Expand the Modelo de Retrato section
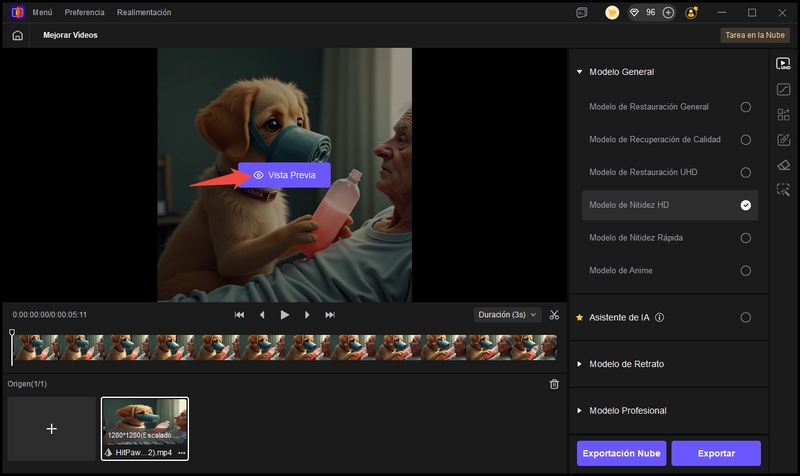 pyautogui.click(x=626, y=364)
